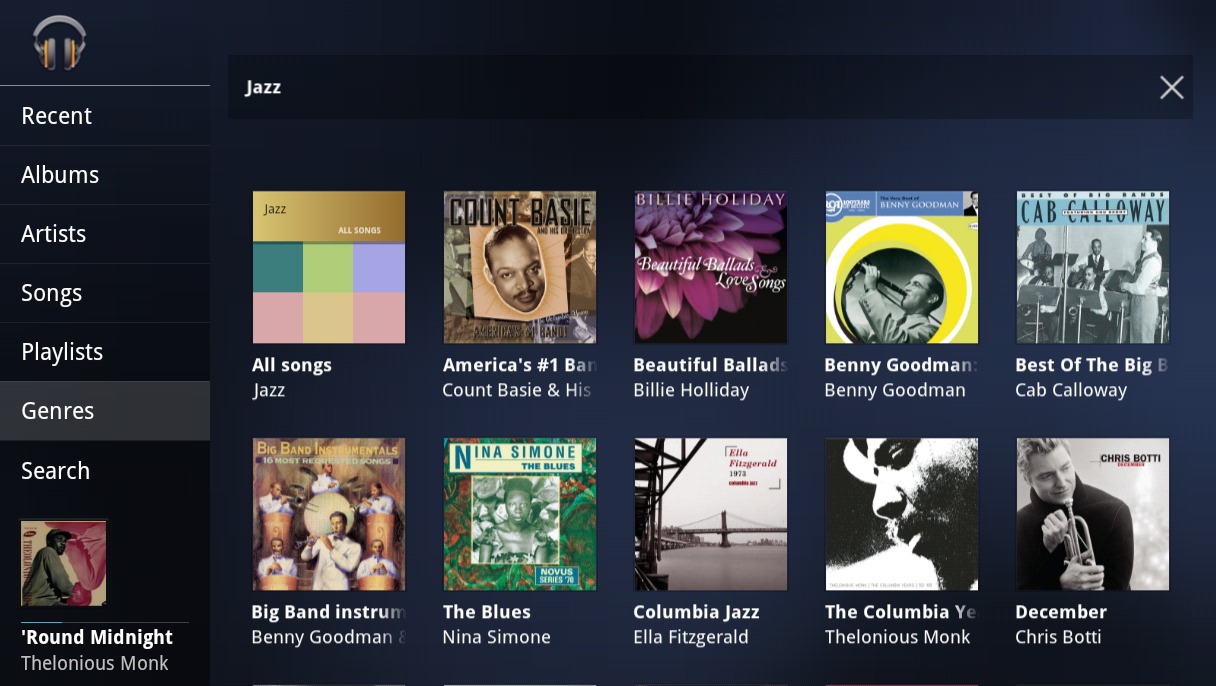
Task: Click the Benny Goodman album title in bold
Action: point(902,365)
